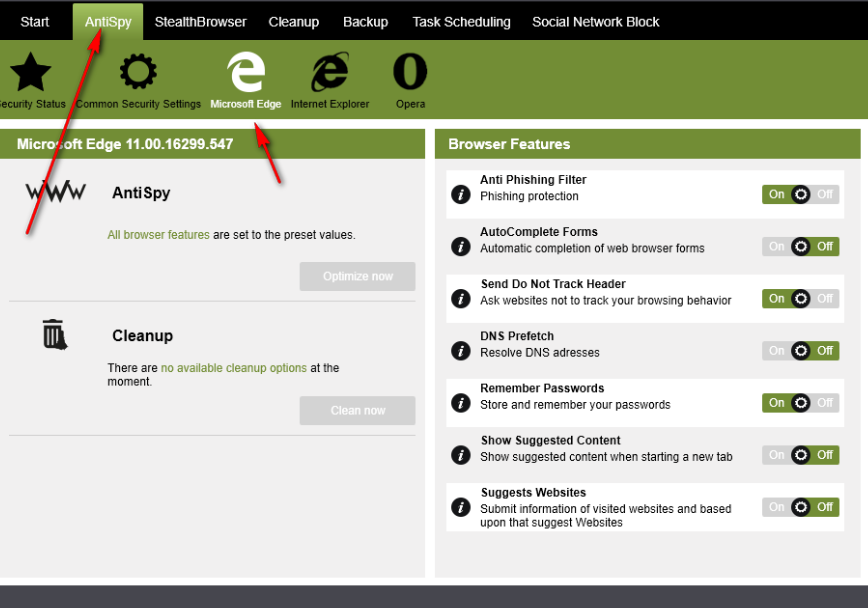Switch to the StealthBrowser tab
Image resolution: width=868 pixels, height=608 pixels.
coord(200,22)
